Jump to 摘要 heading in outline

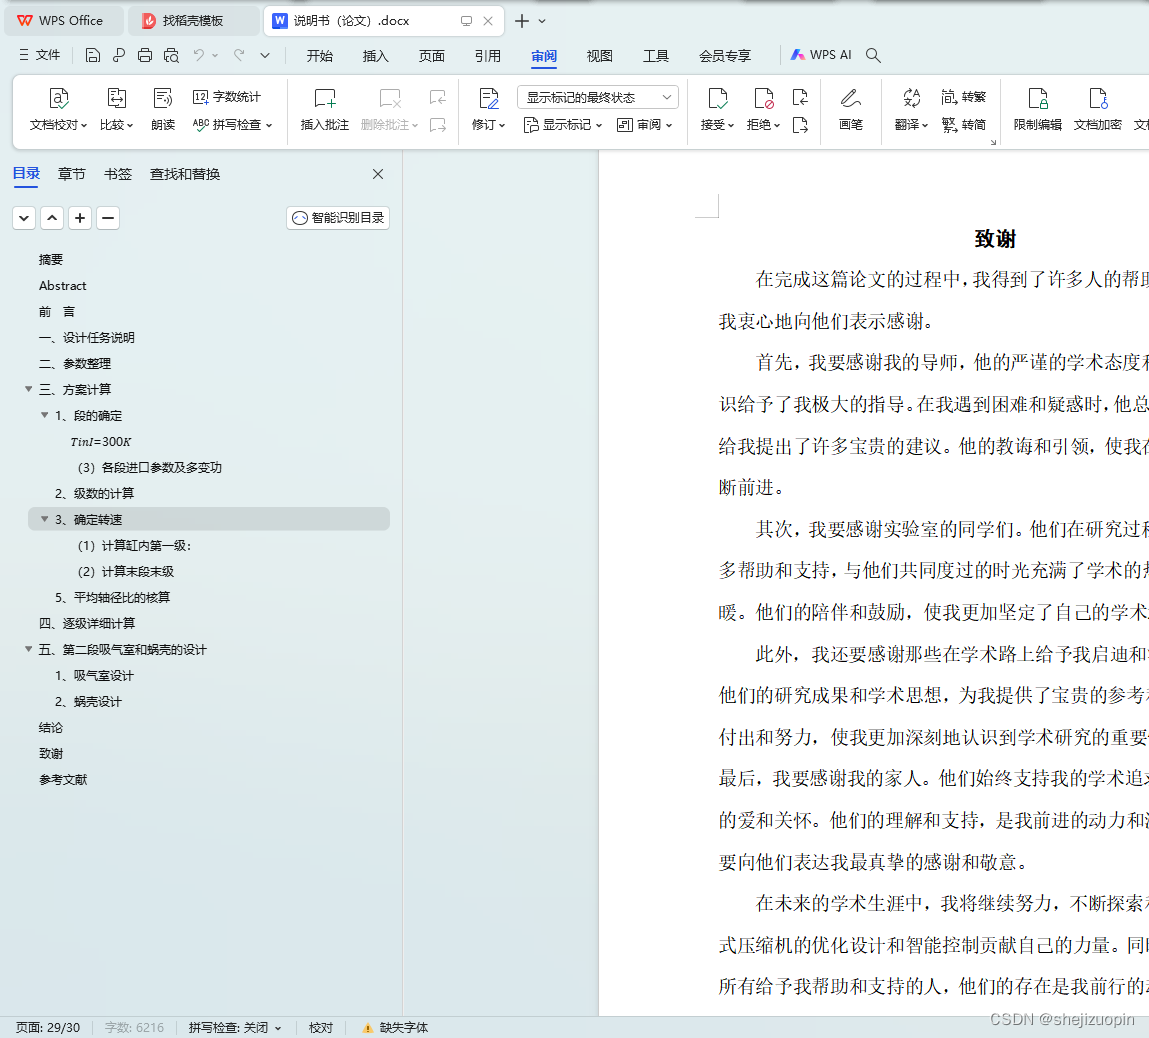coord(51,259)
